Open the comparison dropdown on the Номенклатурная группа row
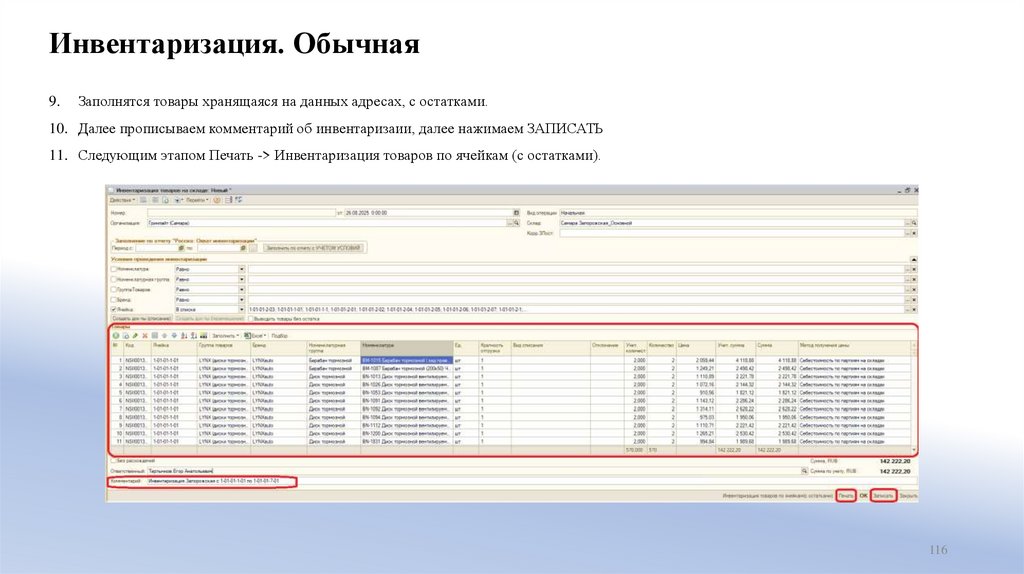Viewport: 1024px width, 574px height. [x=242, y=279]
